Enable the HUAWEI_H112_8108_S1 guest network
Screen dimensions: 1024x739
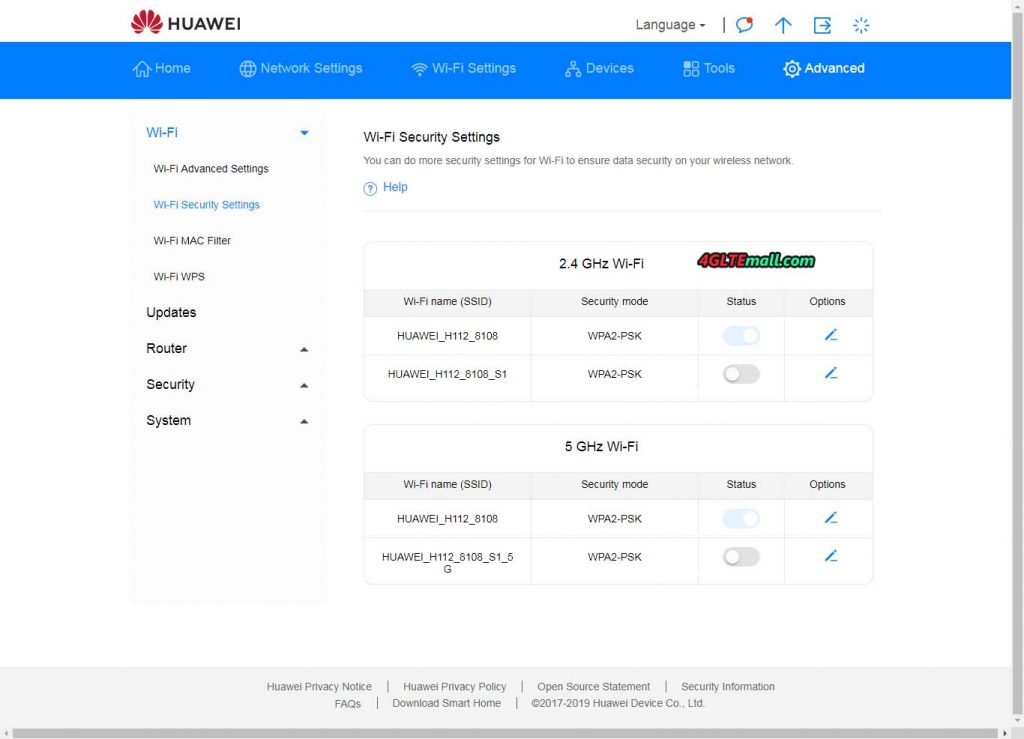(x=740, y=373)
